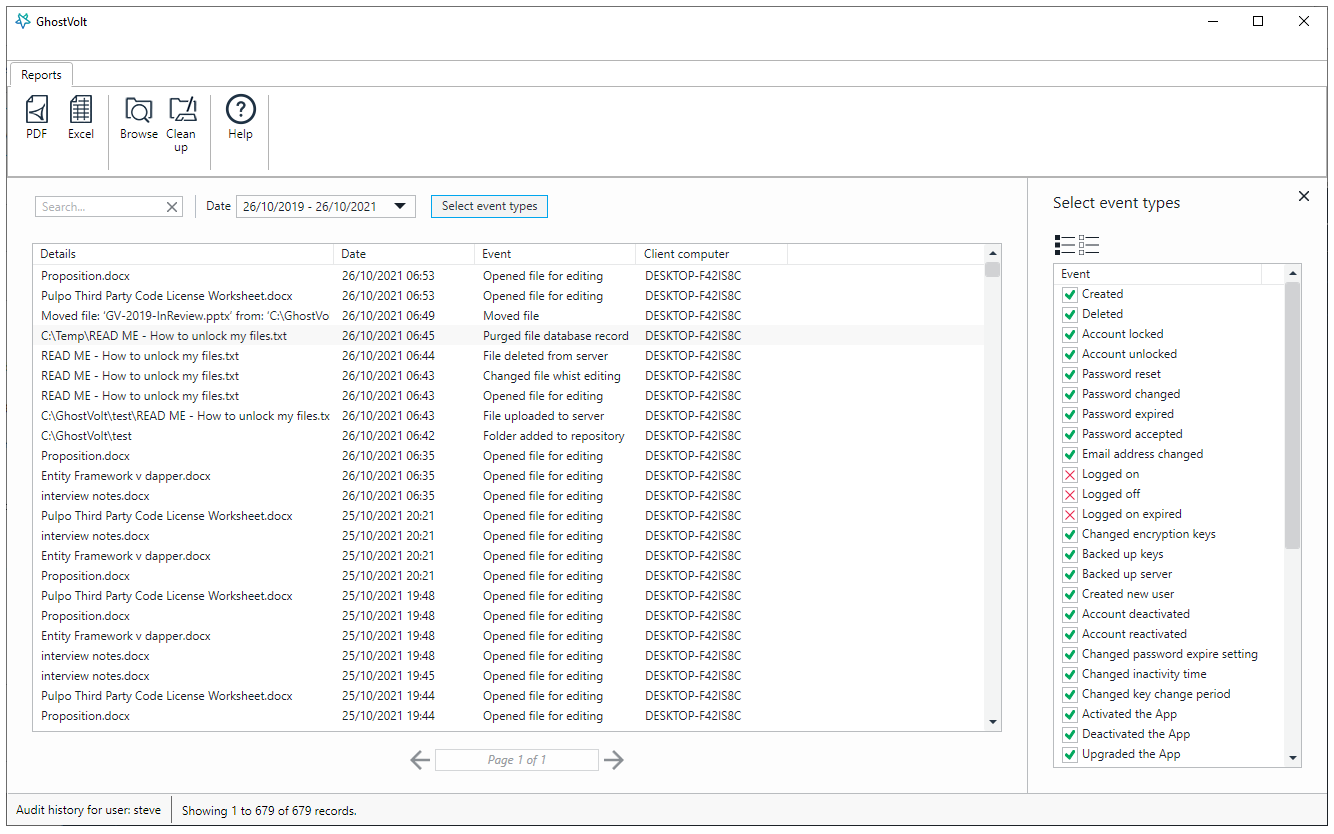Toggle Backed up keys checkbox
The image size is (1334, 834).
[1069, 554]
